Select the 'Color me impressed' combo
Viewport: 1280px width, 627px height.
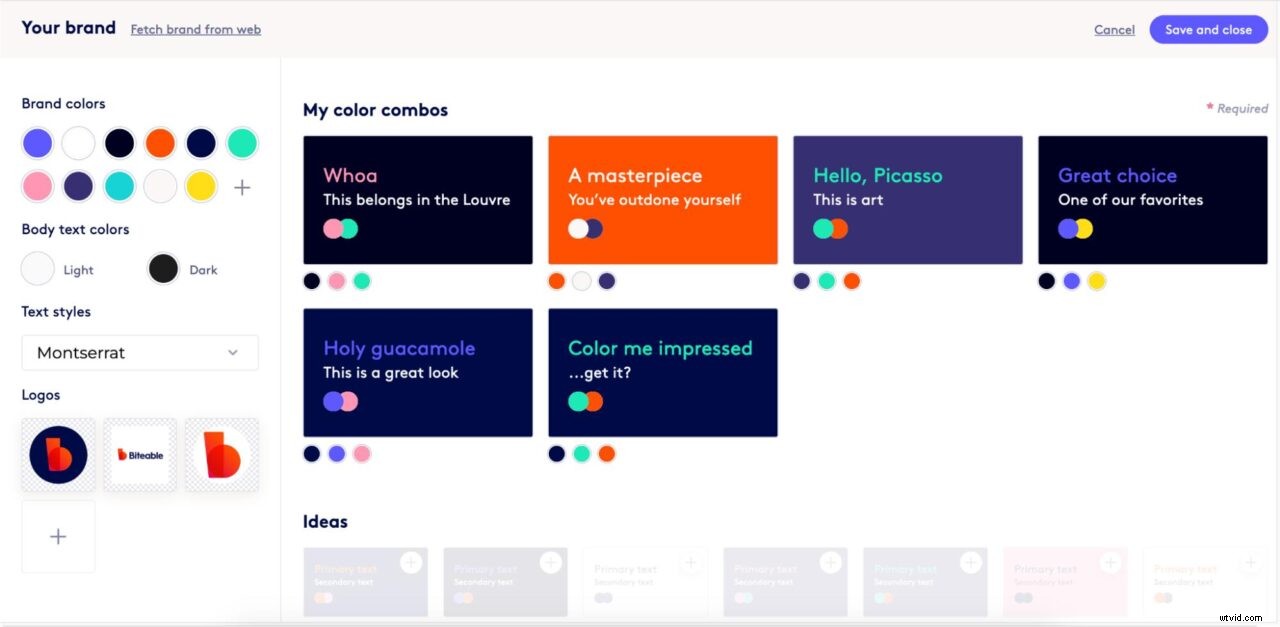[662, 372]
